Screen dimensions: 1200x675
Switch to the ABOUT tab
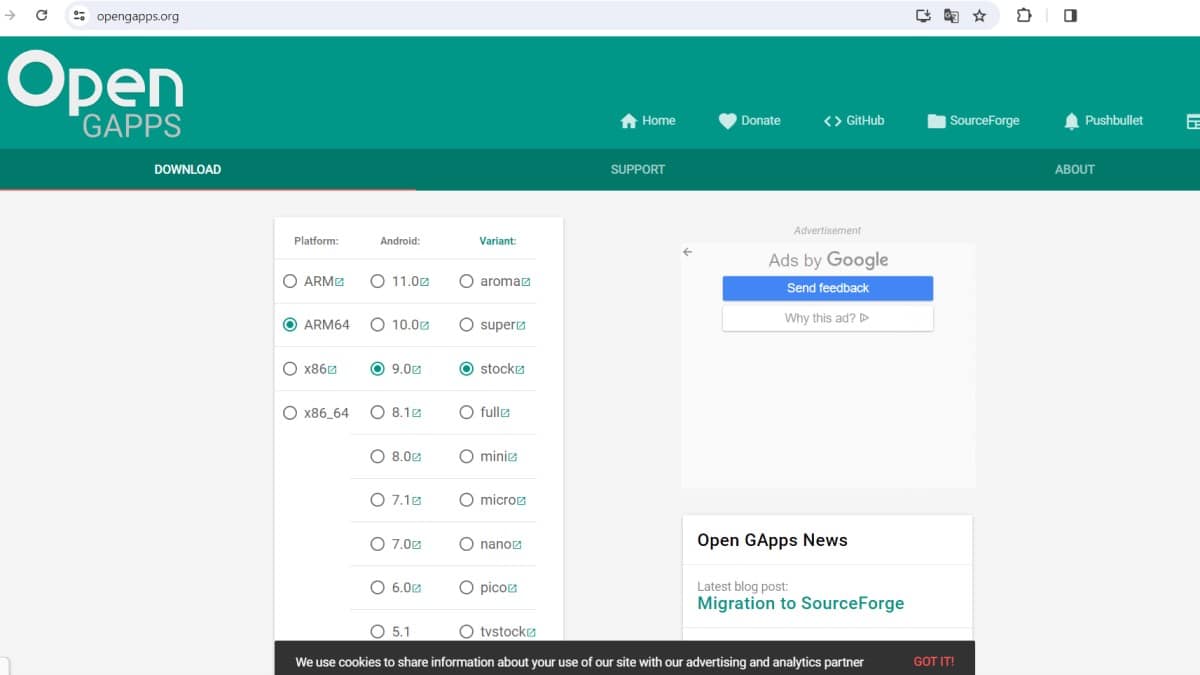click(1074, 170)
